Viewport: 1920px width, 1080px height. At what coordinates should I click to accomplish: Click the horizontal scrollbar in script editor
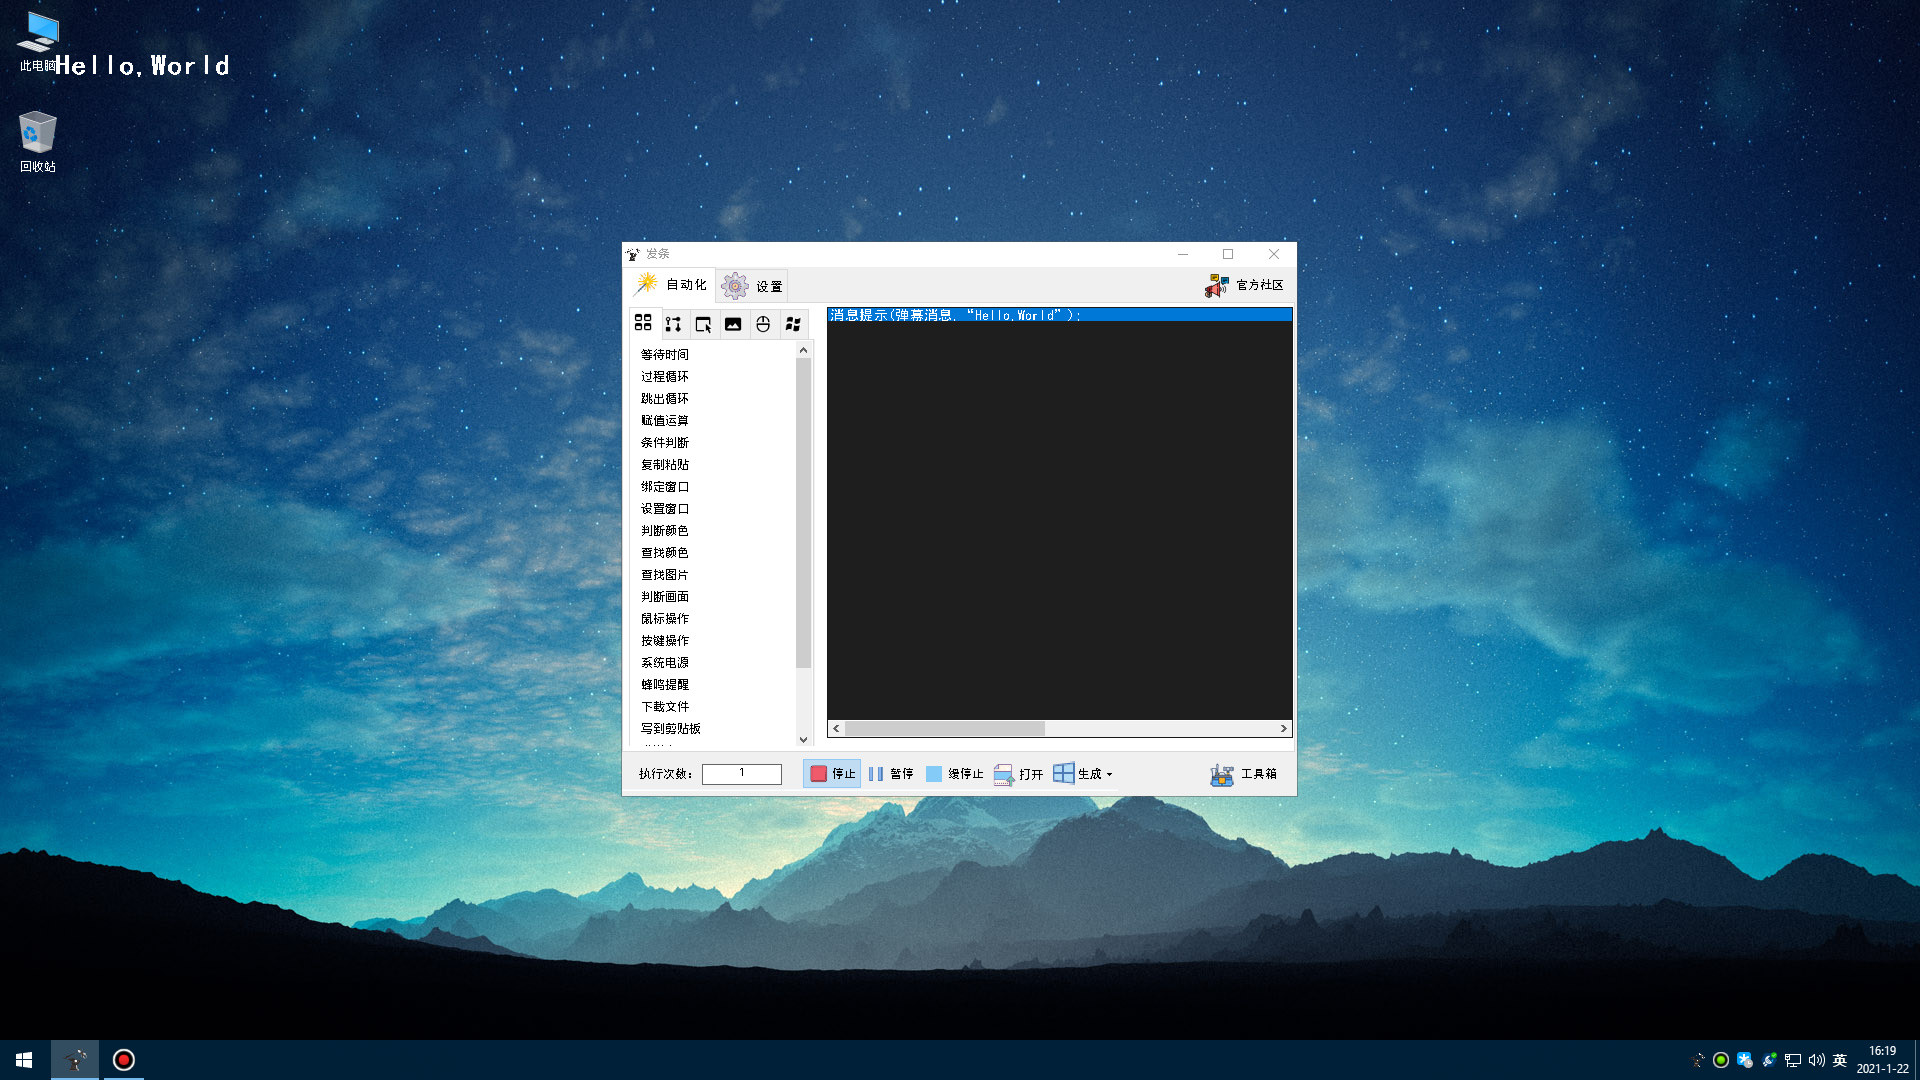point(944,729)
